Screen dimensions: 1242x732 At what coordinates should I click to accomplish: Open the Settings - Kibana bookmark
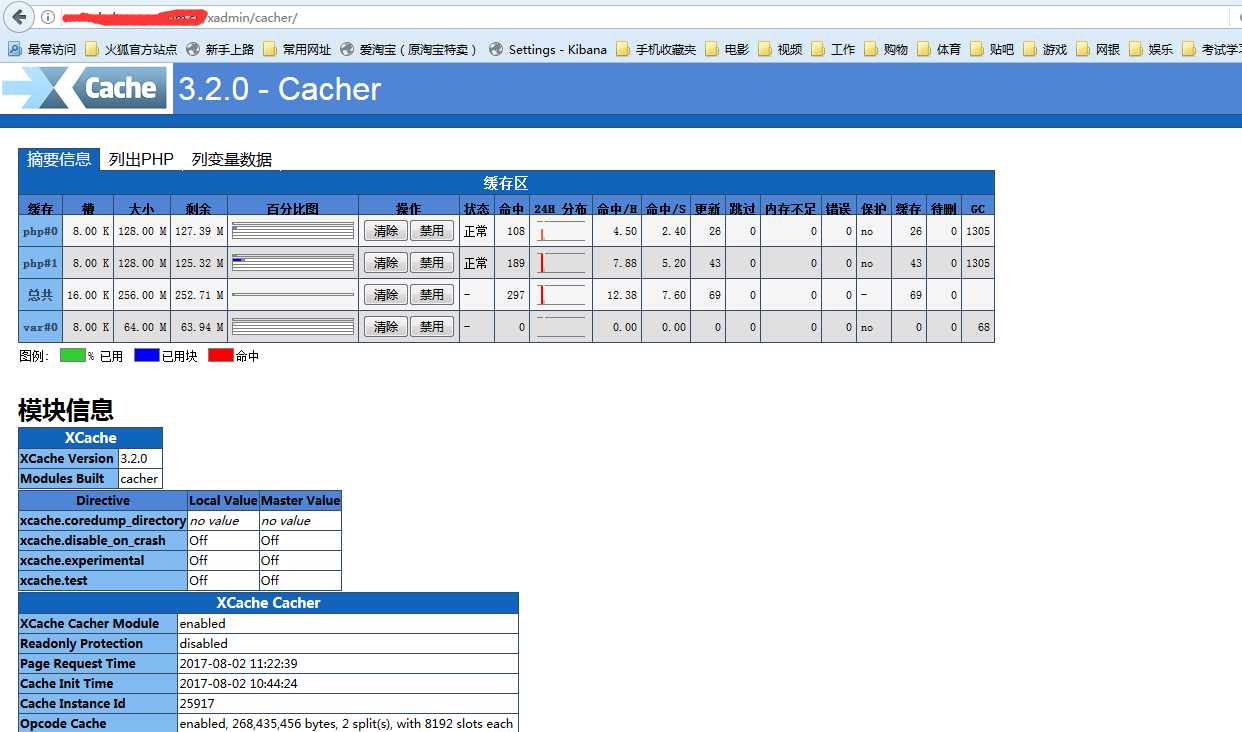[x=548, y=49]
